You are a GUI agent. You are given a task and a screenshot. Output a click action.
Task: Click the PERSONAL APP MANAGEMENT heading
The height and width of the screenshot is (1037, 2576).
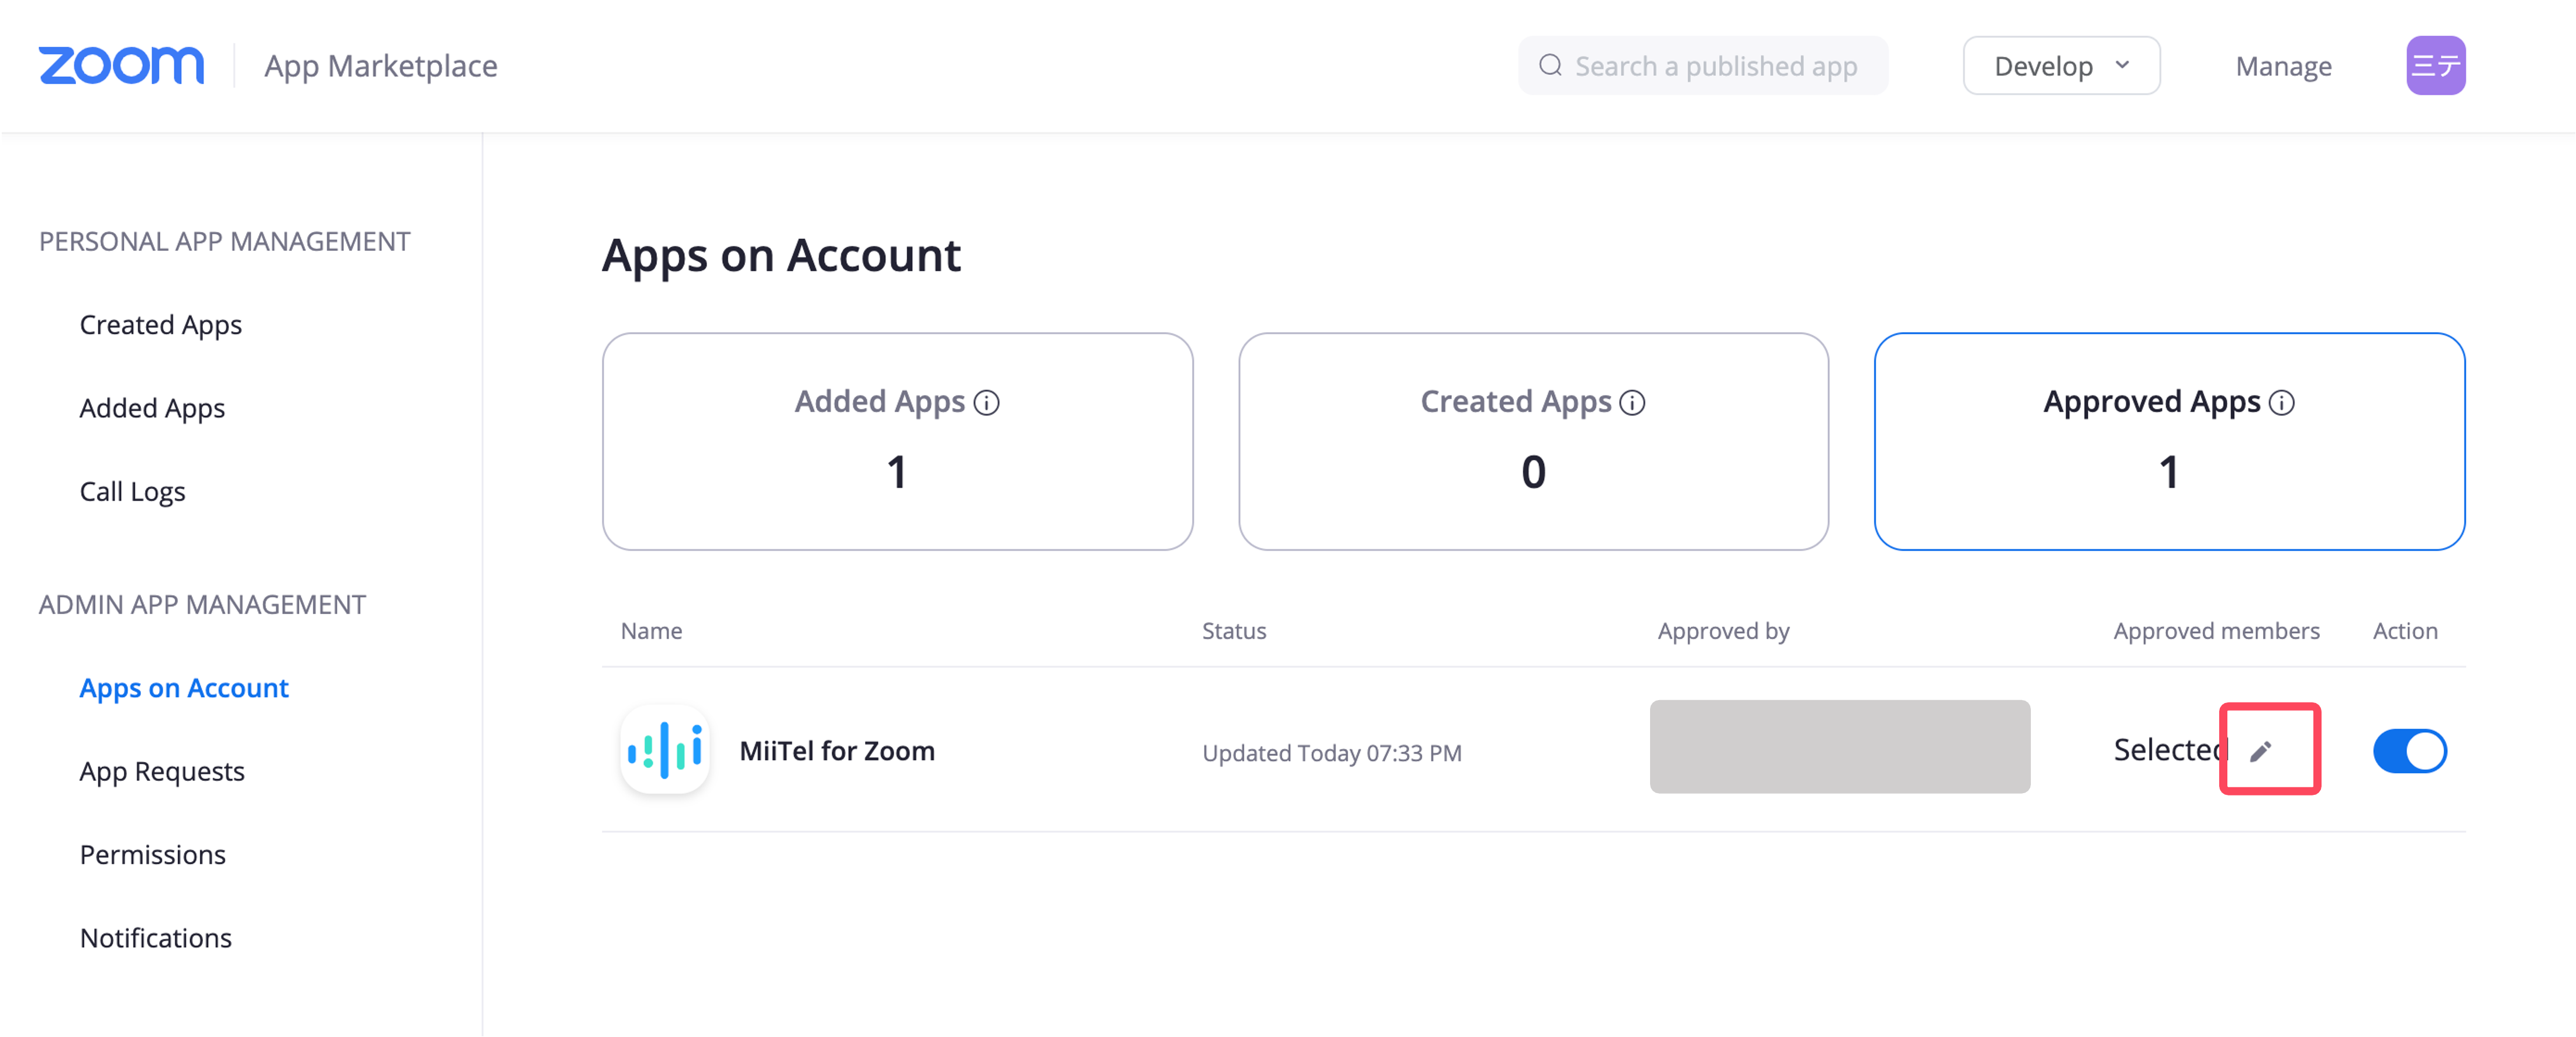click(x=224, y=241)
